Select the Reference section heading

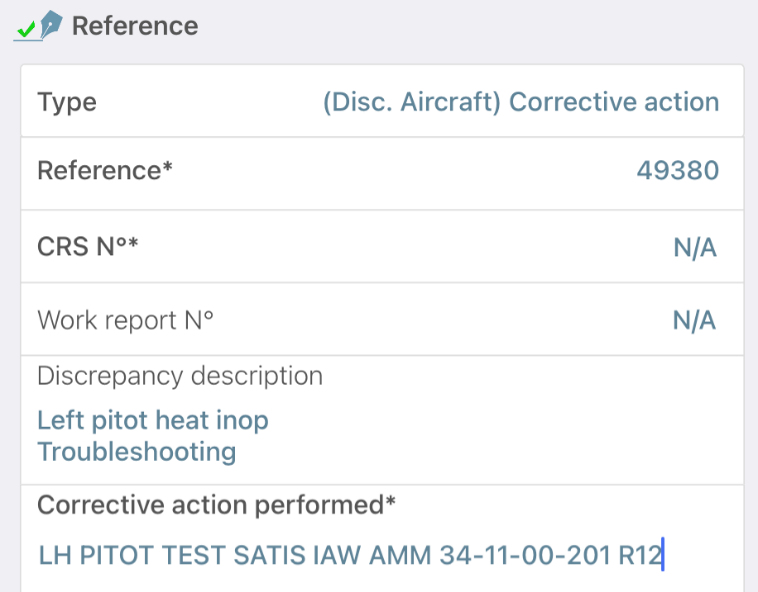pos(135,26)
